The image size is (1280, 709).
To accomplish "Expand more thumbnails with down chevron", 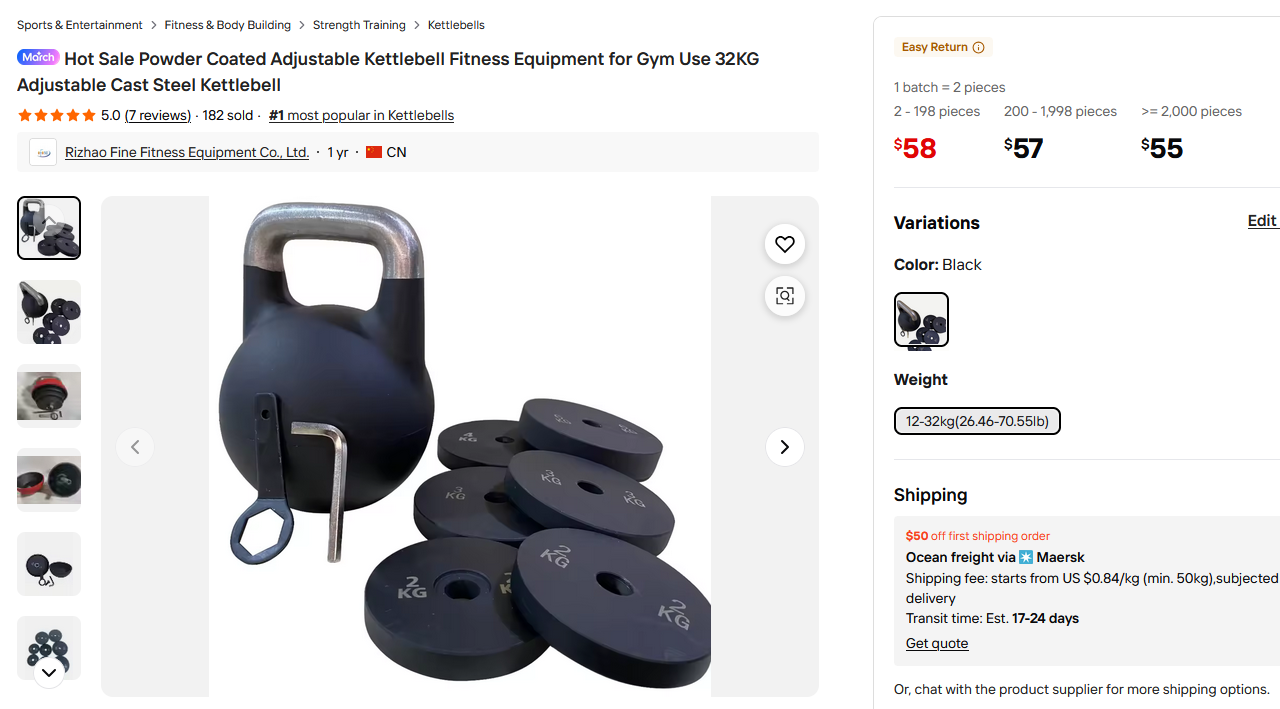I will click(x=49, y=673).
